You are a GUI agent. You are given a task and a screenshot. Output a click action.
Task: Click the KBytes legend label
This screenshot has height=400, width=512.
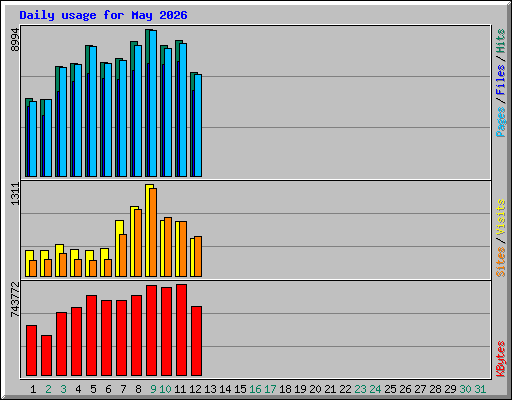click(501, 359)
